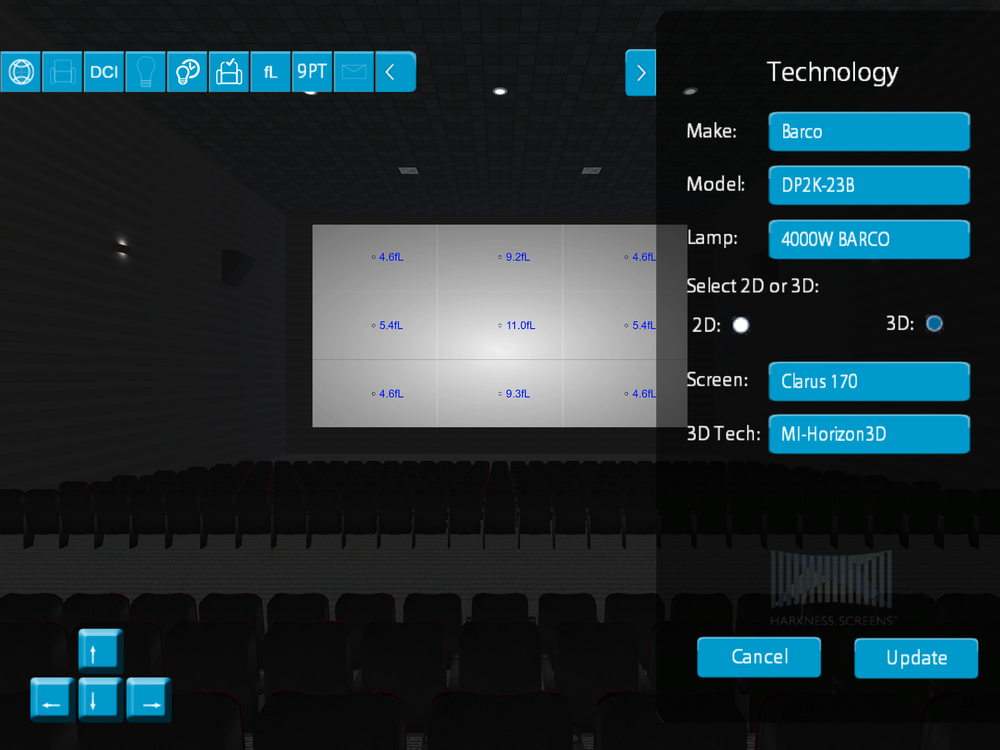This screenshot has height=750, width=1000.
Task: Click the seat with checkmark icon
Action: pos(228,71)
